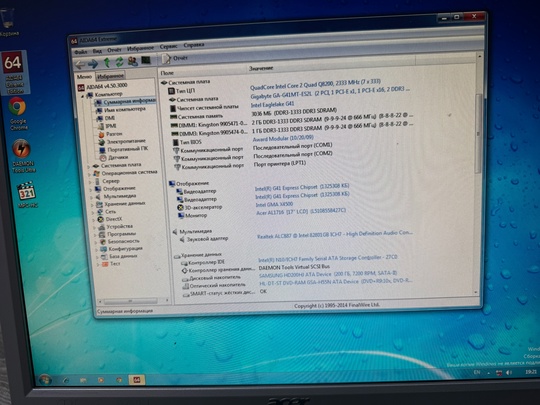
Task: Click the Windows Start button
Action: pyautogui.click(x=45, y=380)
